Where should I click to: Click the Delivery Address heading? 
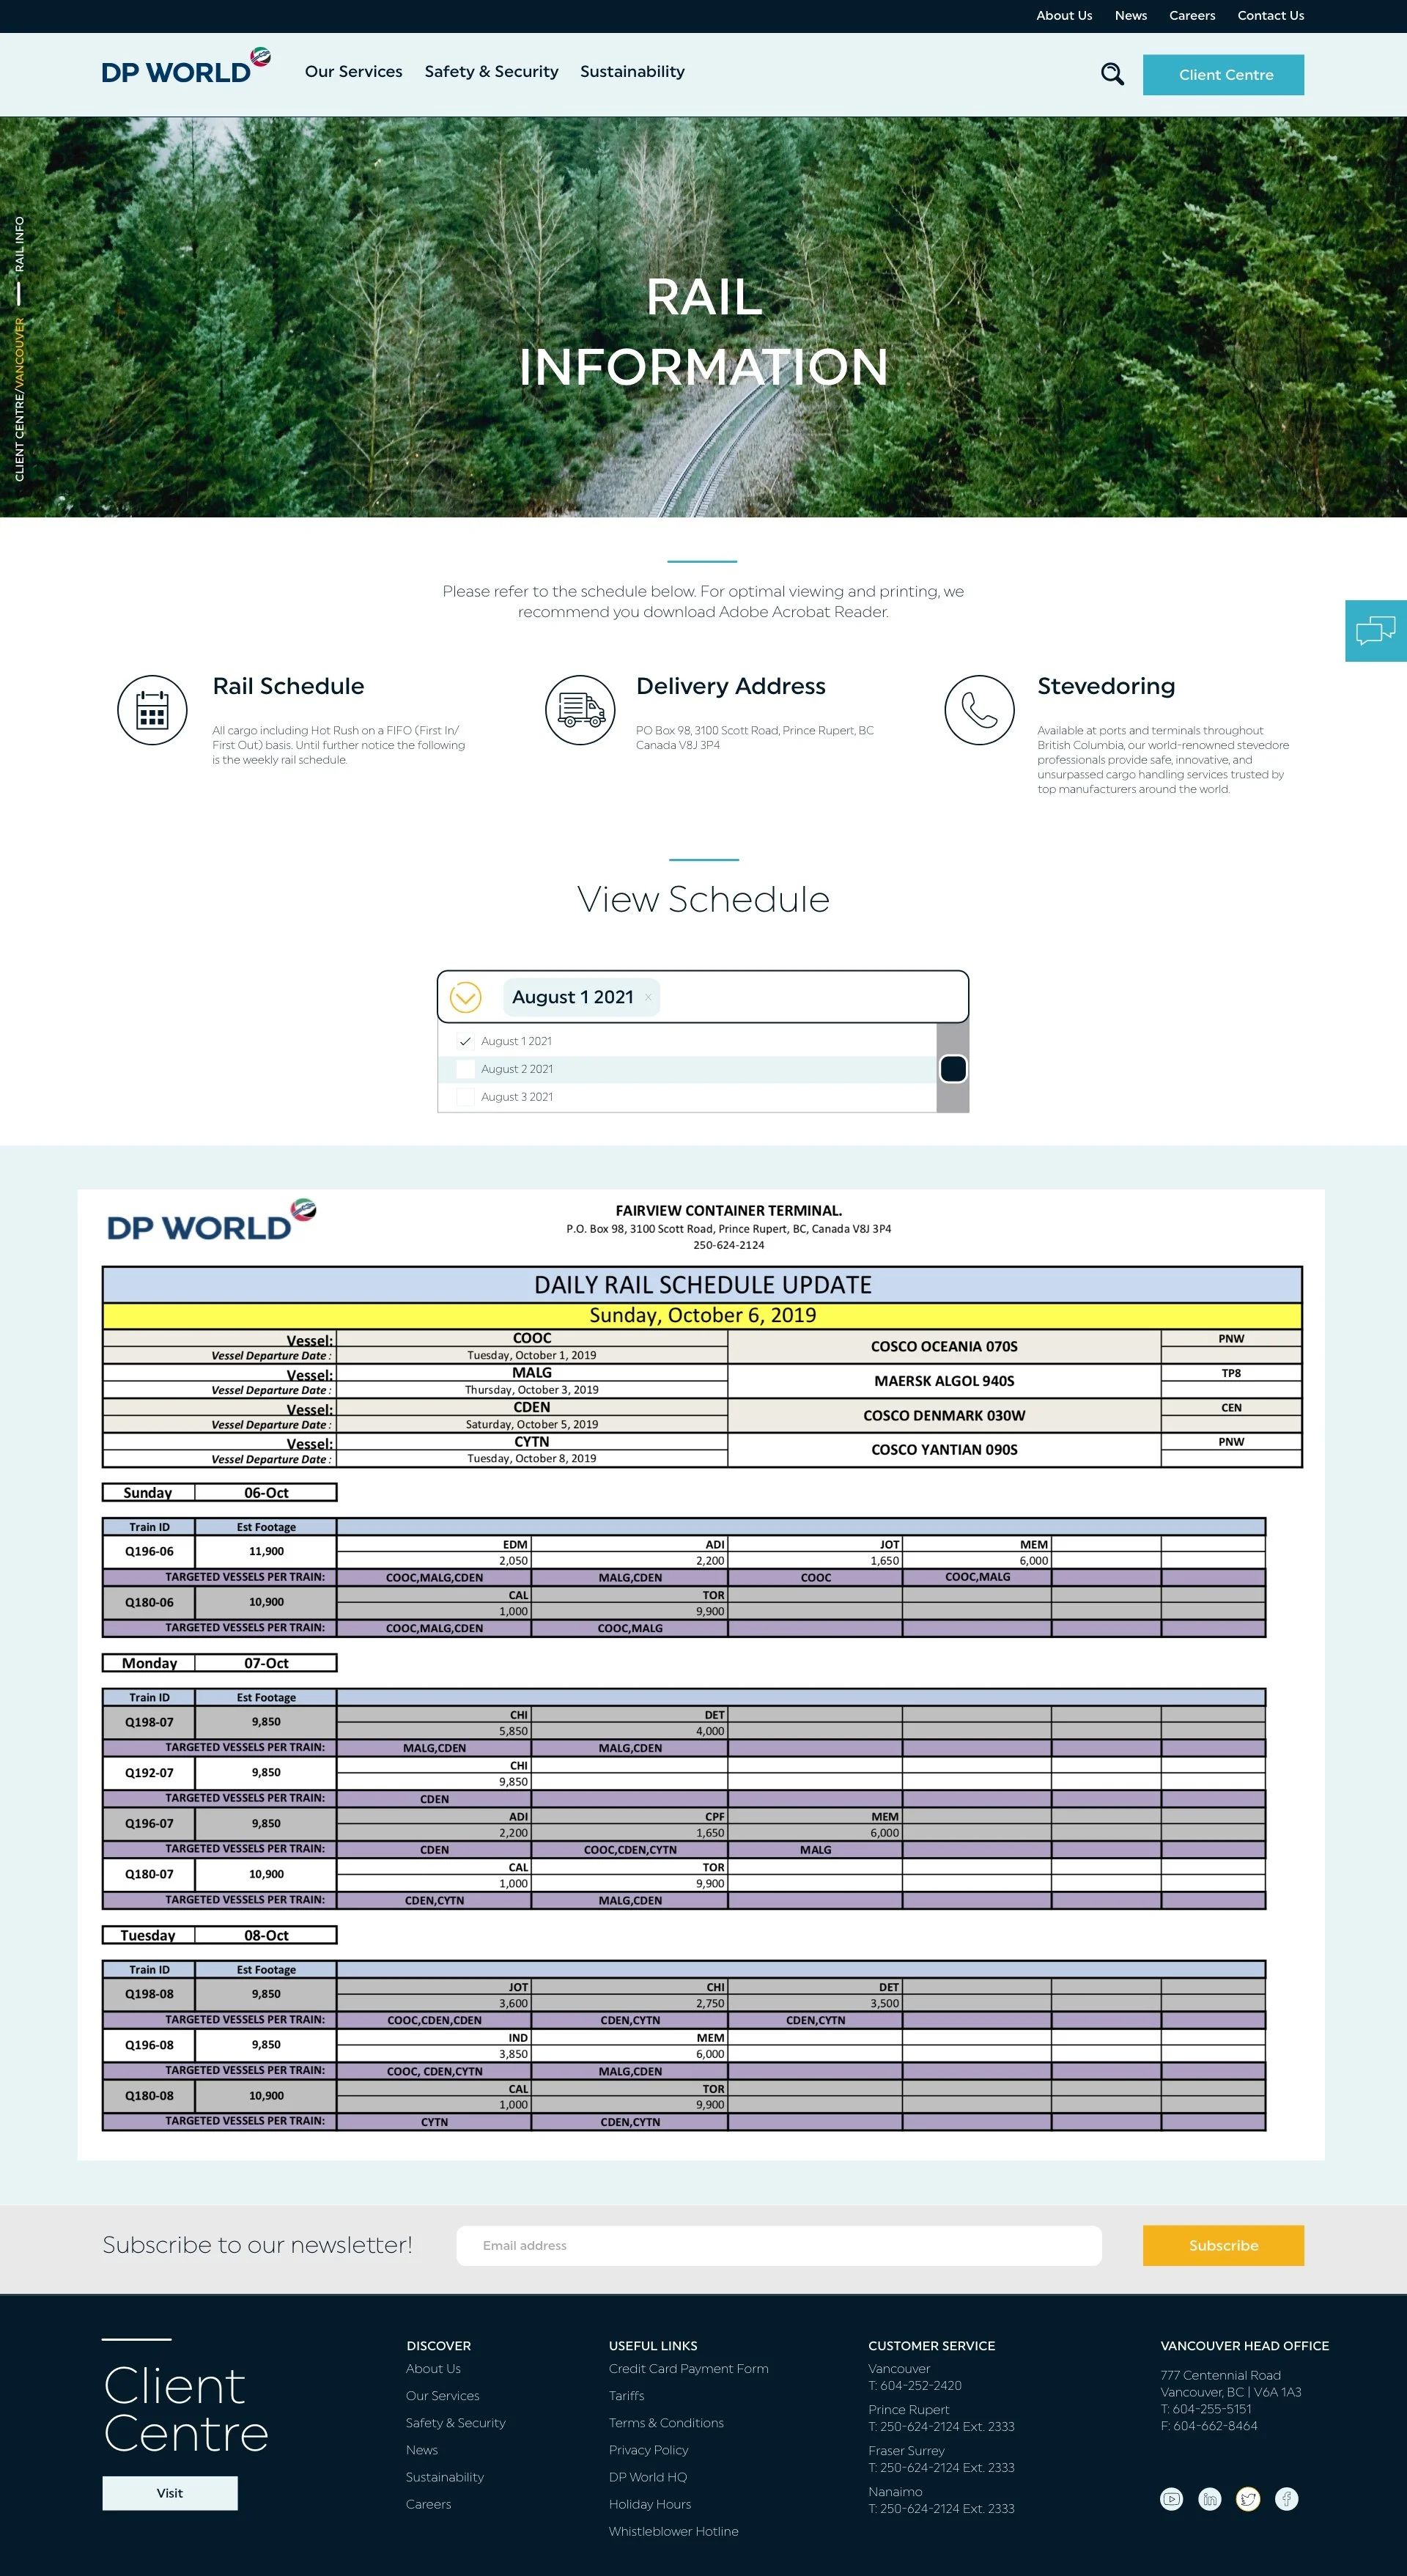tap(731, 686)
